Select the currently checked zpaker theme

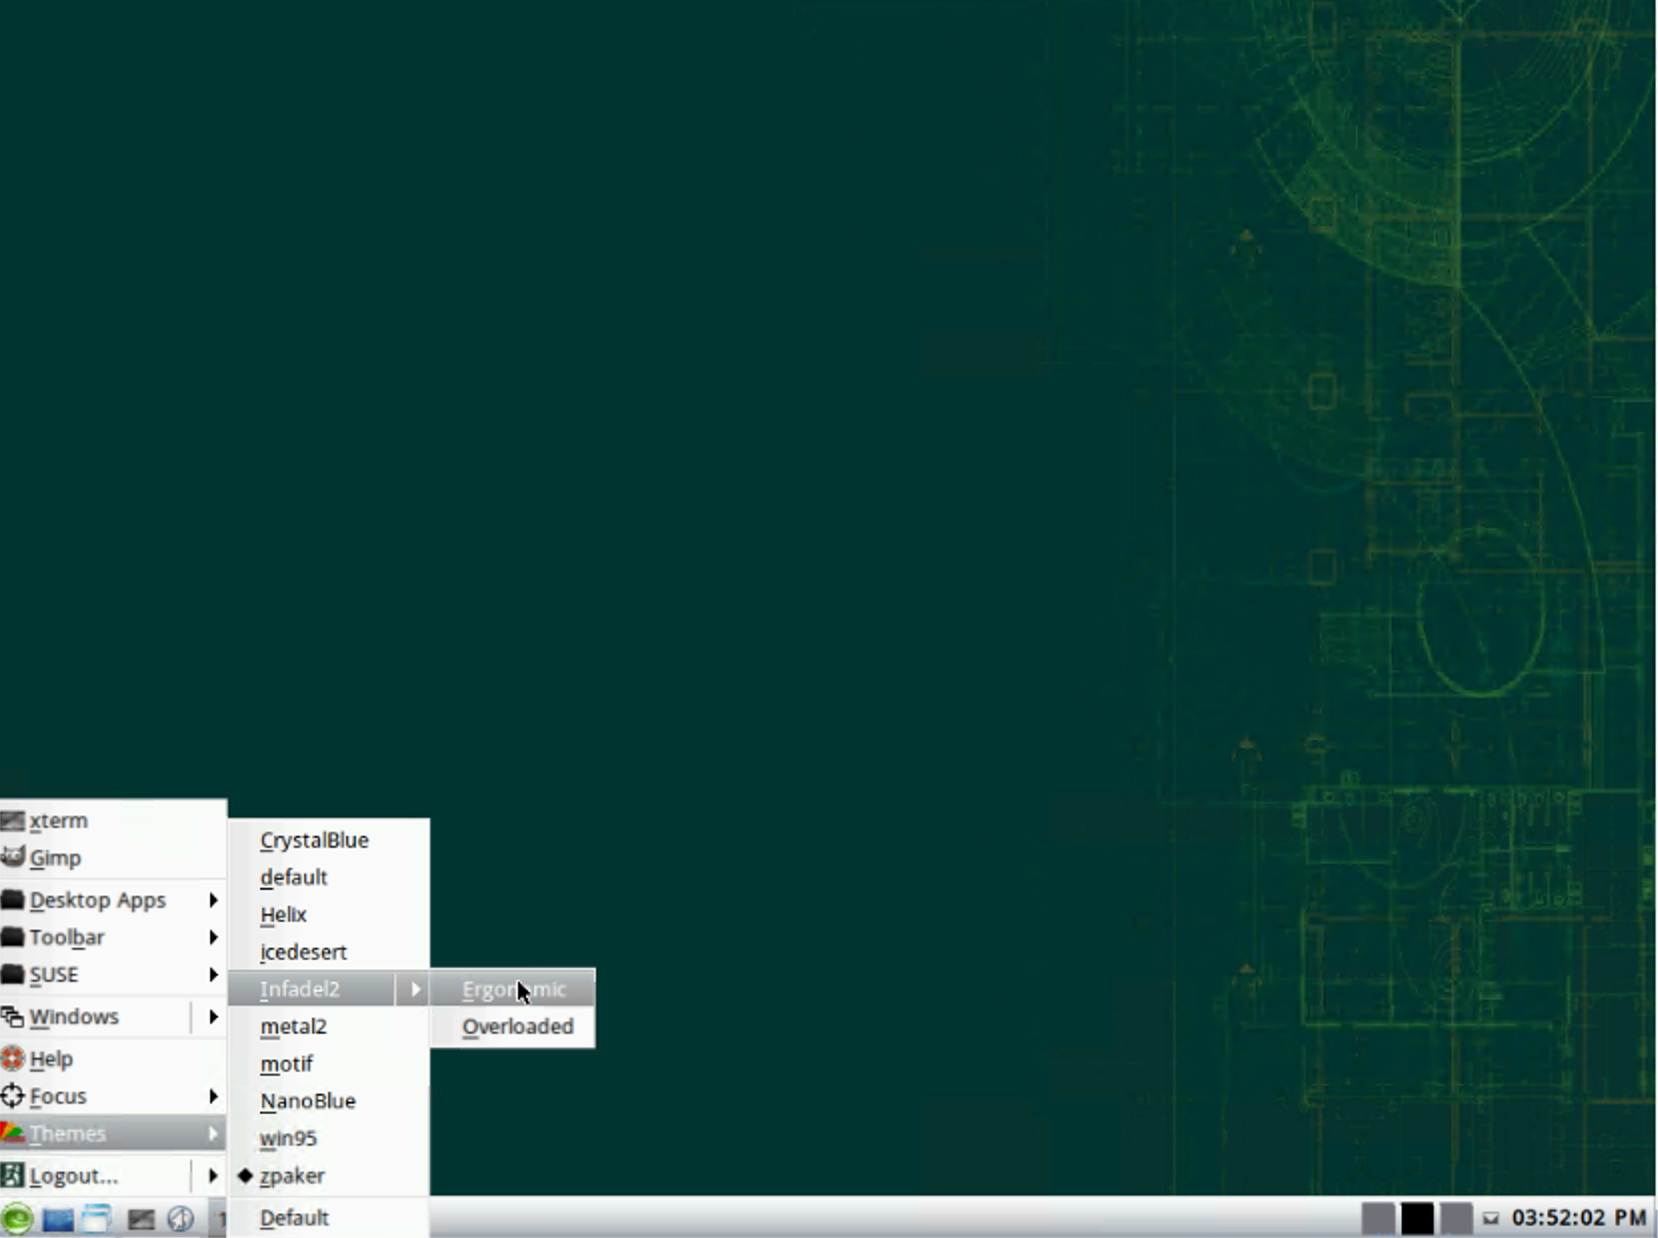point(329,1175)
